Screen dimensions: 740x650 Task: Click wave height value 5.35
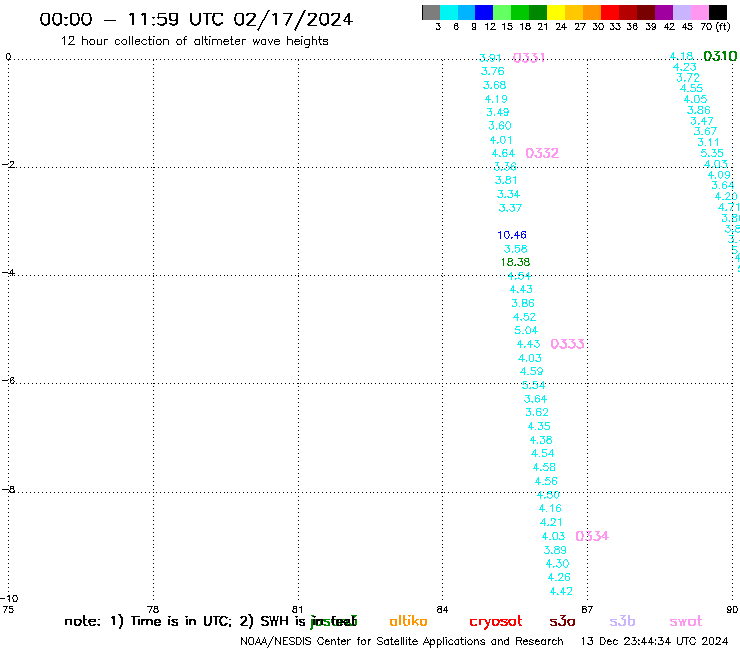[712, 153]
